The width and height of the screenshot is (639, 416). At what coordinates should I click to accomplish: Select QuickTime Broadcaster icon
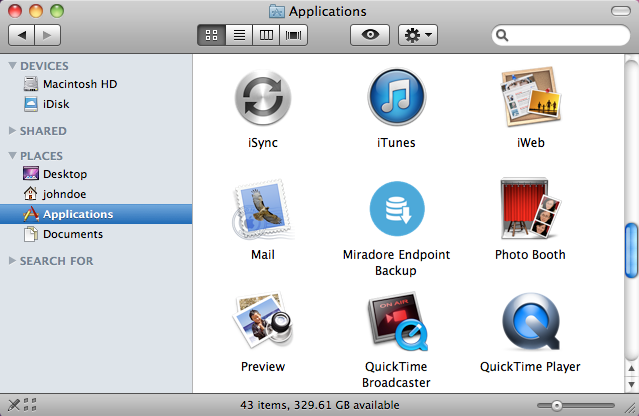[x=397, y=321]
